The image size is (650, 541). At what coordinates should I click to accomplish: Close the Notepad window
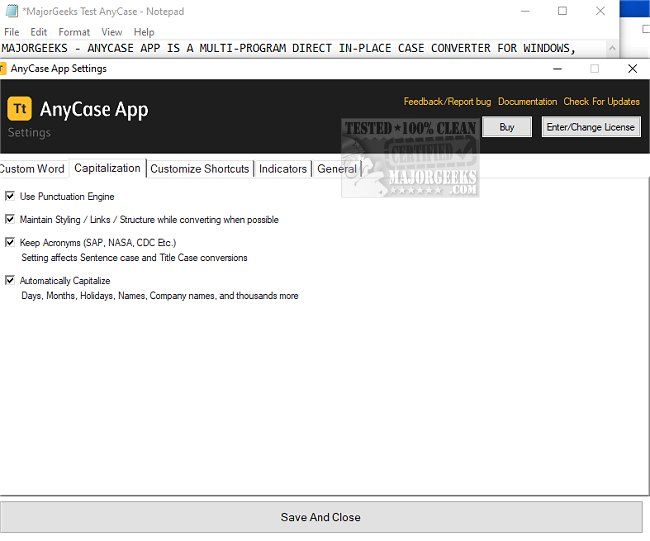click(600, 11)
